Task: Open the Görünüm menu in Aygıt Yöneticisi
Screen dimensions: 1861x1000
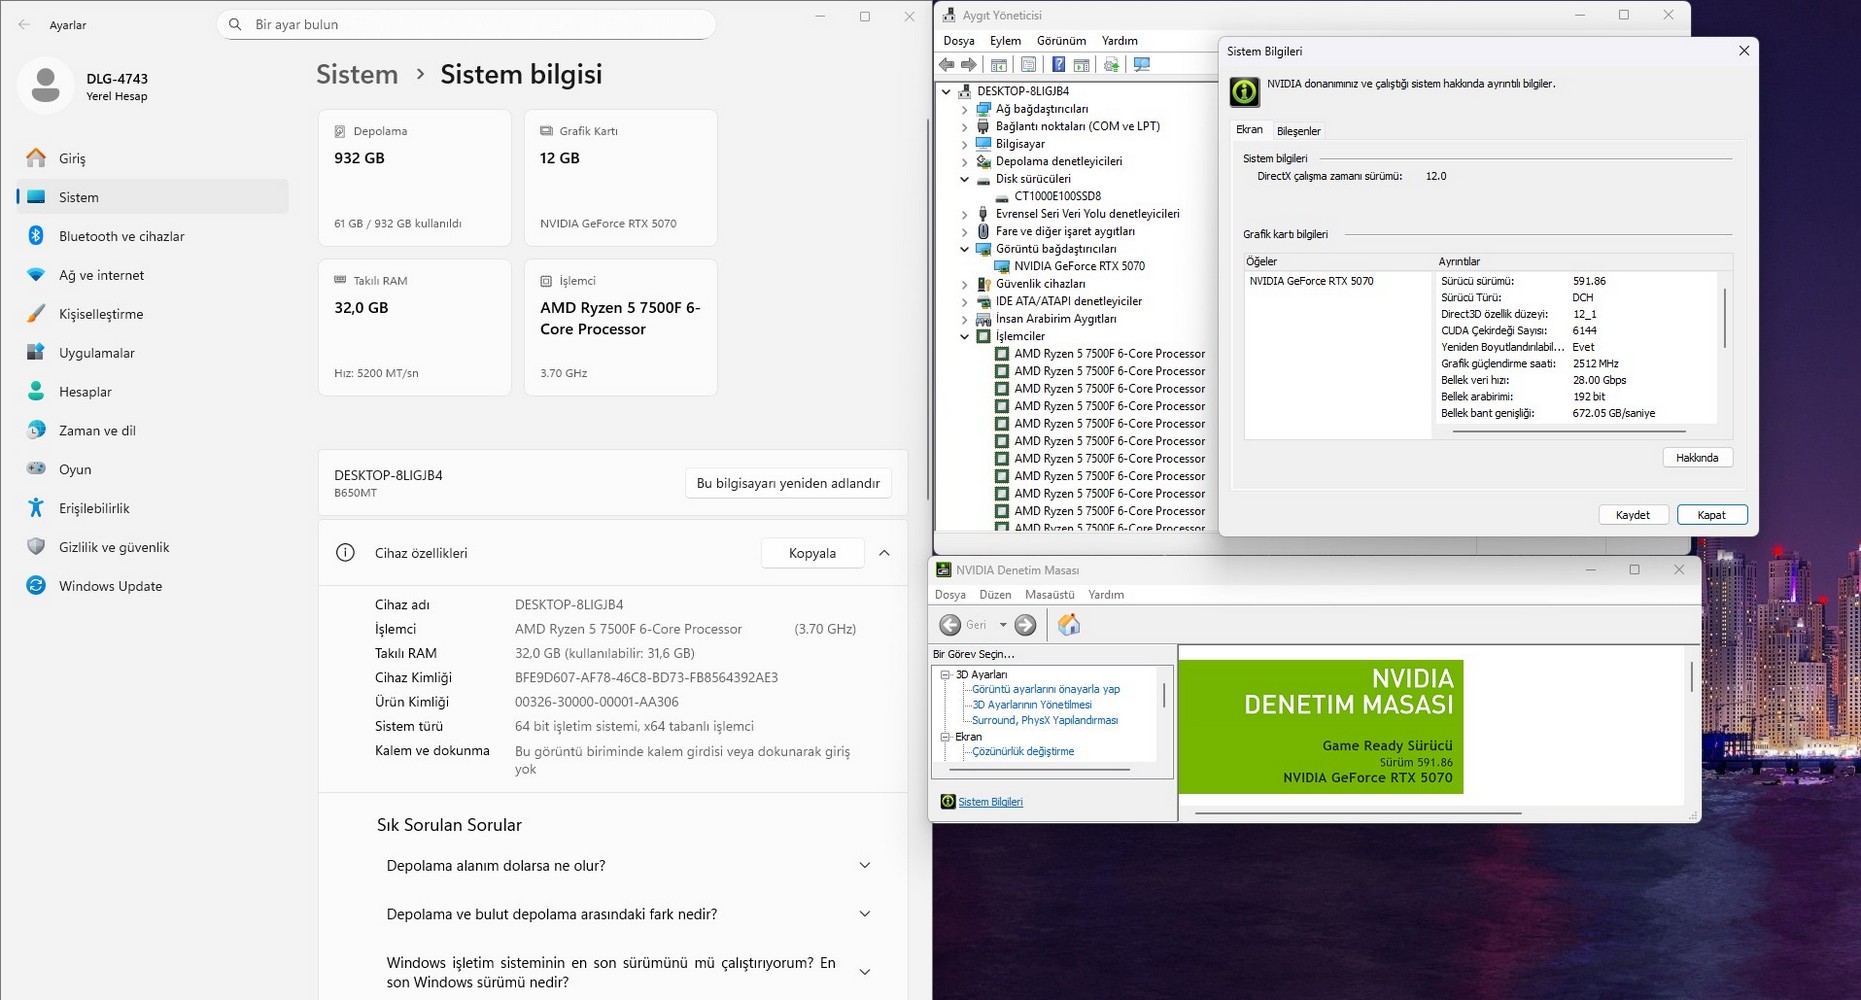Action: coord(1061,41)
